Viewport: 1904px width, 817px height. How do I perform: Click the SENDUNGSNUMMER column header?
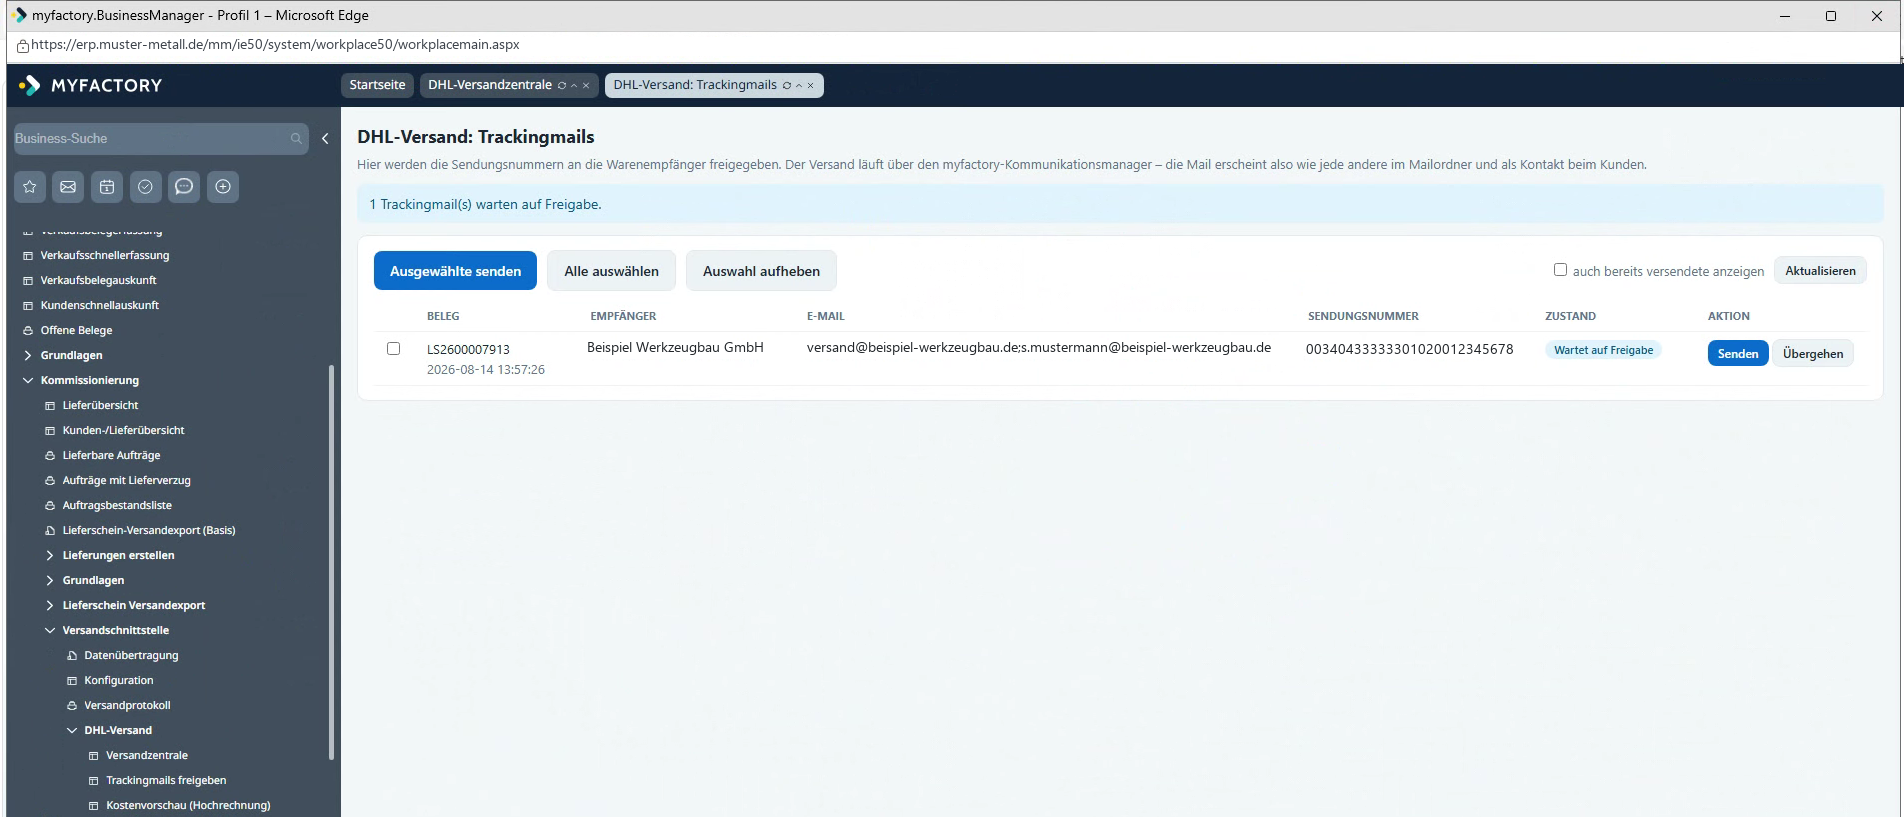1363,316
